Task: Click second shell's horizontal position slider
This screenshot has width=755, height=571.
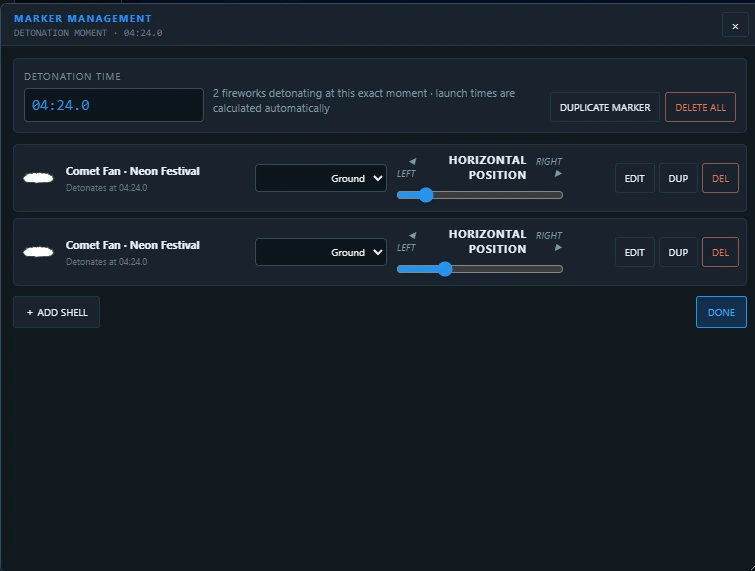Action: point(480,269)
